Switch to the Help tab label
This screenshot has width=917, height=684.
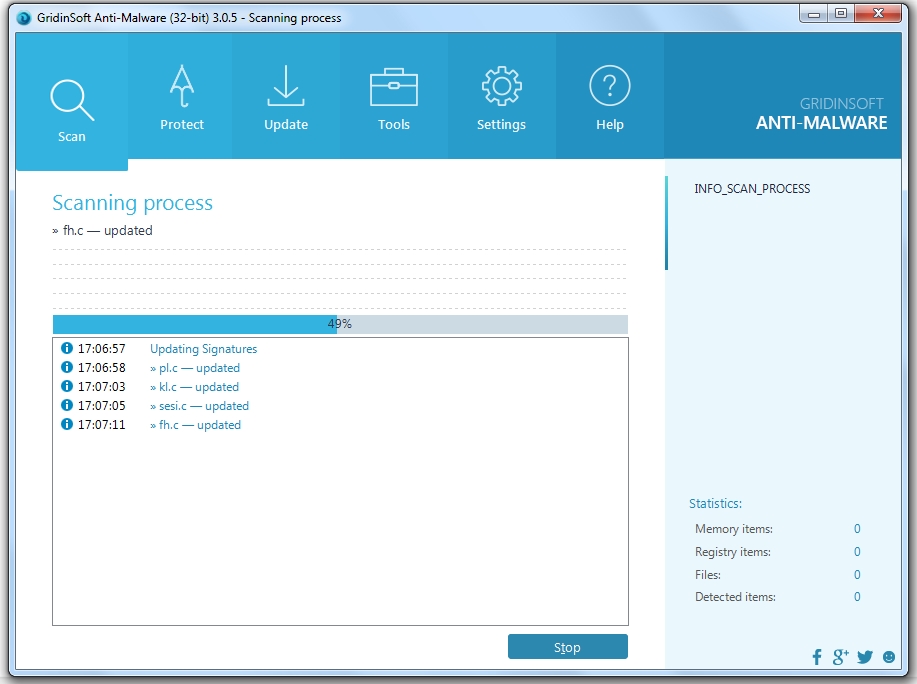(610, 125)
